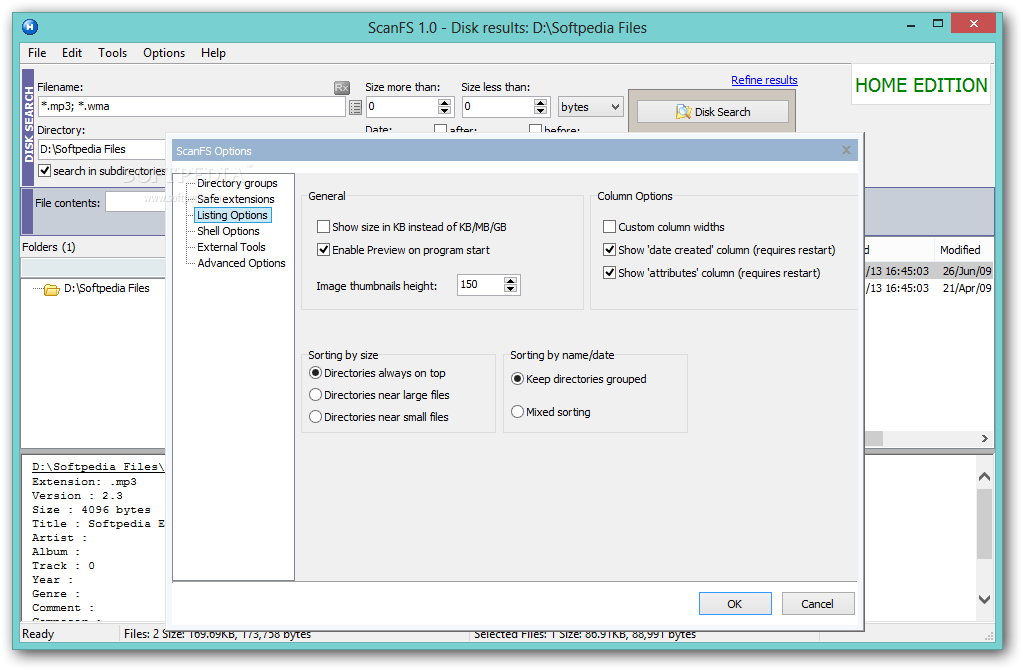Viewport: 1023px width, 670px height.
Task: Enable Custom column widths
Action: 609,226
